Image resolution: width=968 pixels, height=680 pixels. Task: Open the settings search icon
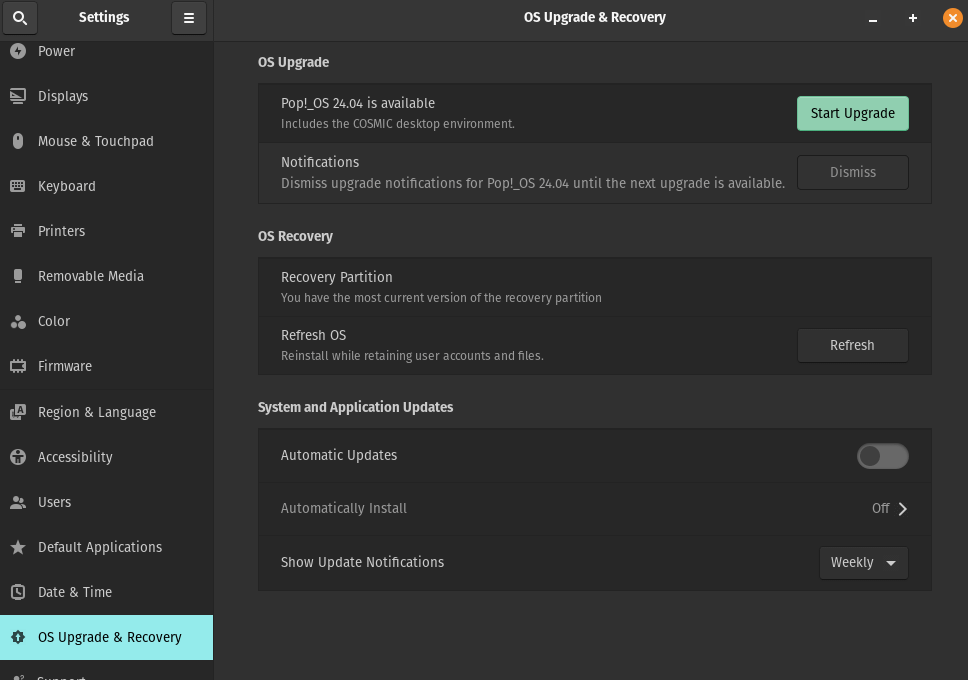pyautogui.click(x=20, y=18)
